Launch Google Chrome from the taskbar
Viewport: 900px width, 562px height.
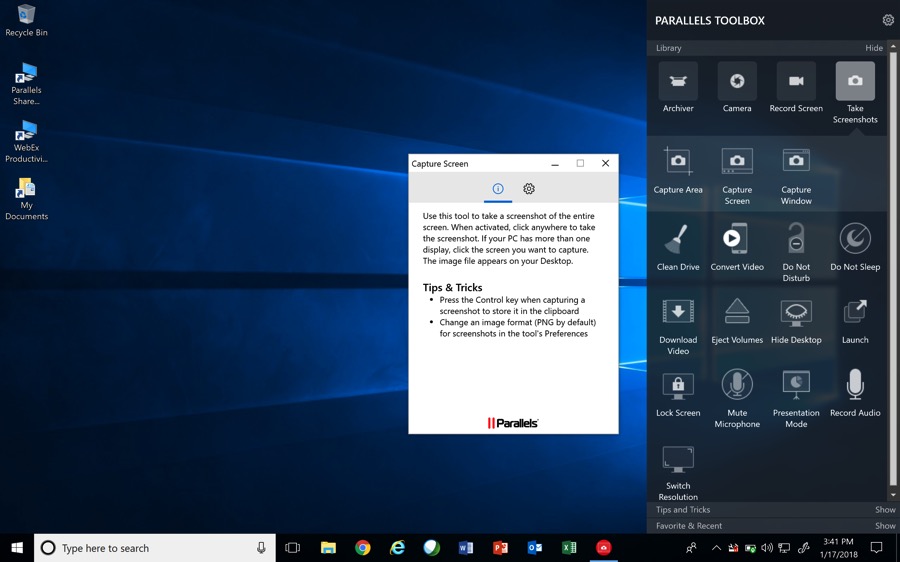coord(362,548)
